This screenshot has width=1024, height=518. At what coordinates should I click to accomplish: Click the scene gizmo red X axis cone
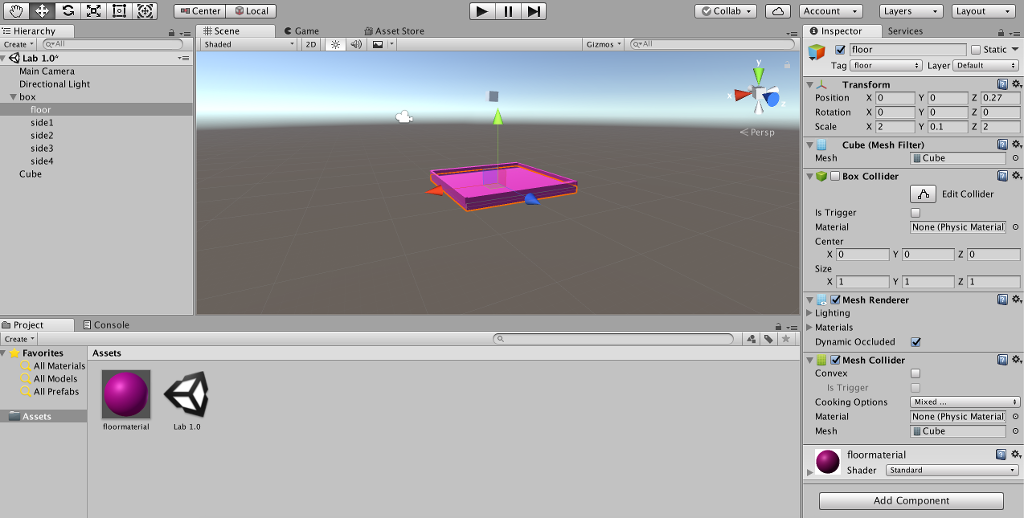743,95
